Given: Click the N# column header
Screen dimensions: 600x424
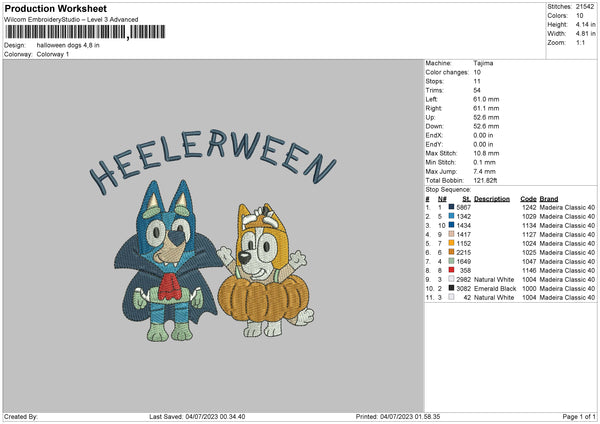Looking at the screenshot, I should click(x=442, y=199).
